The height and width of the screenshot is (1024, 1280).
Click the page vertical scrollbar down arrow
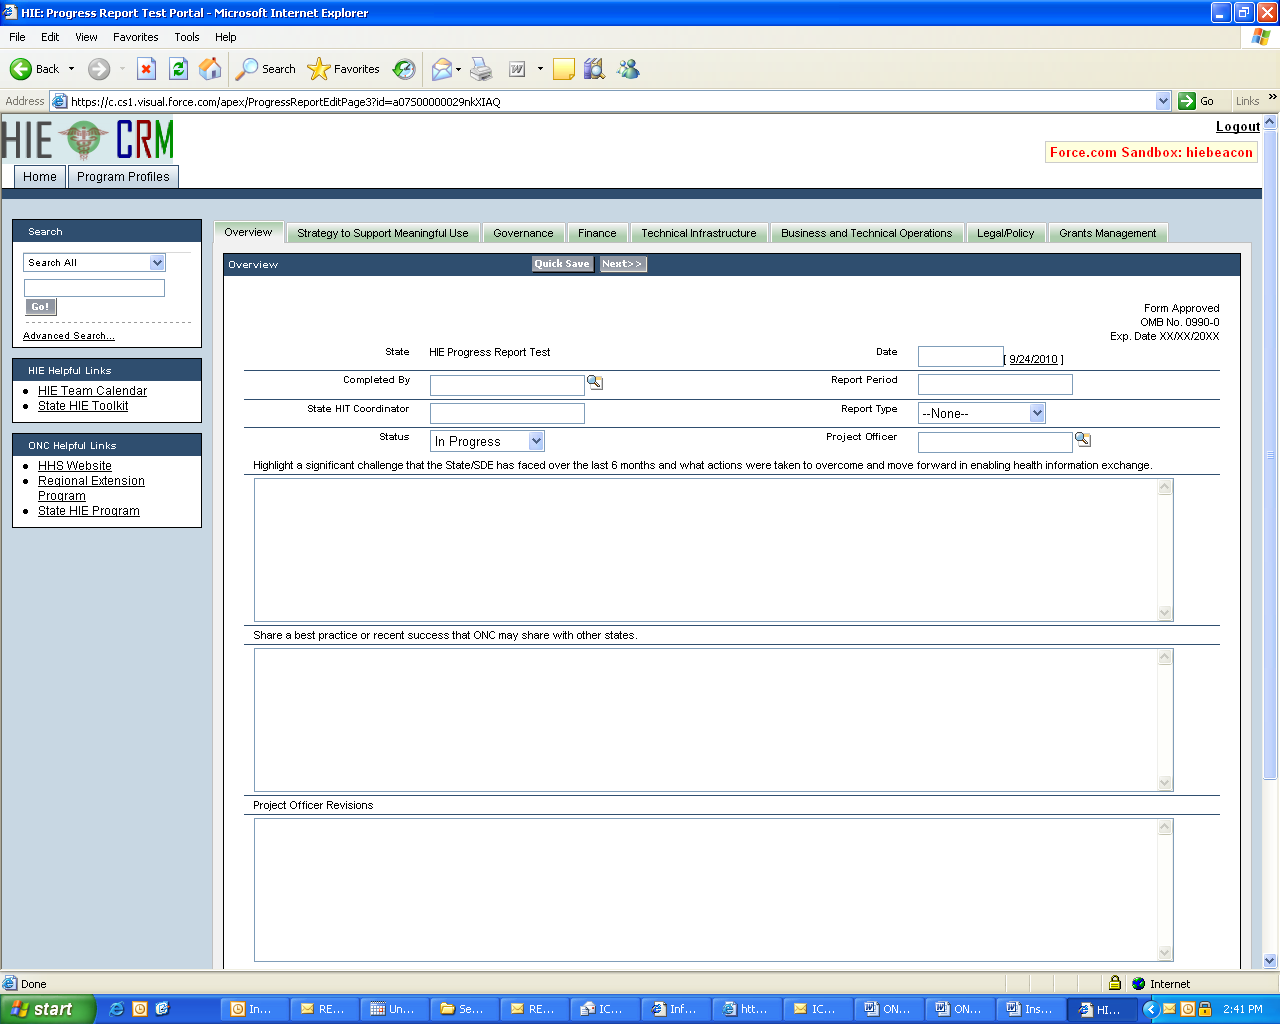1270,961
